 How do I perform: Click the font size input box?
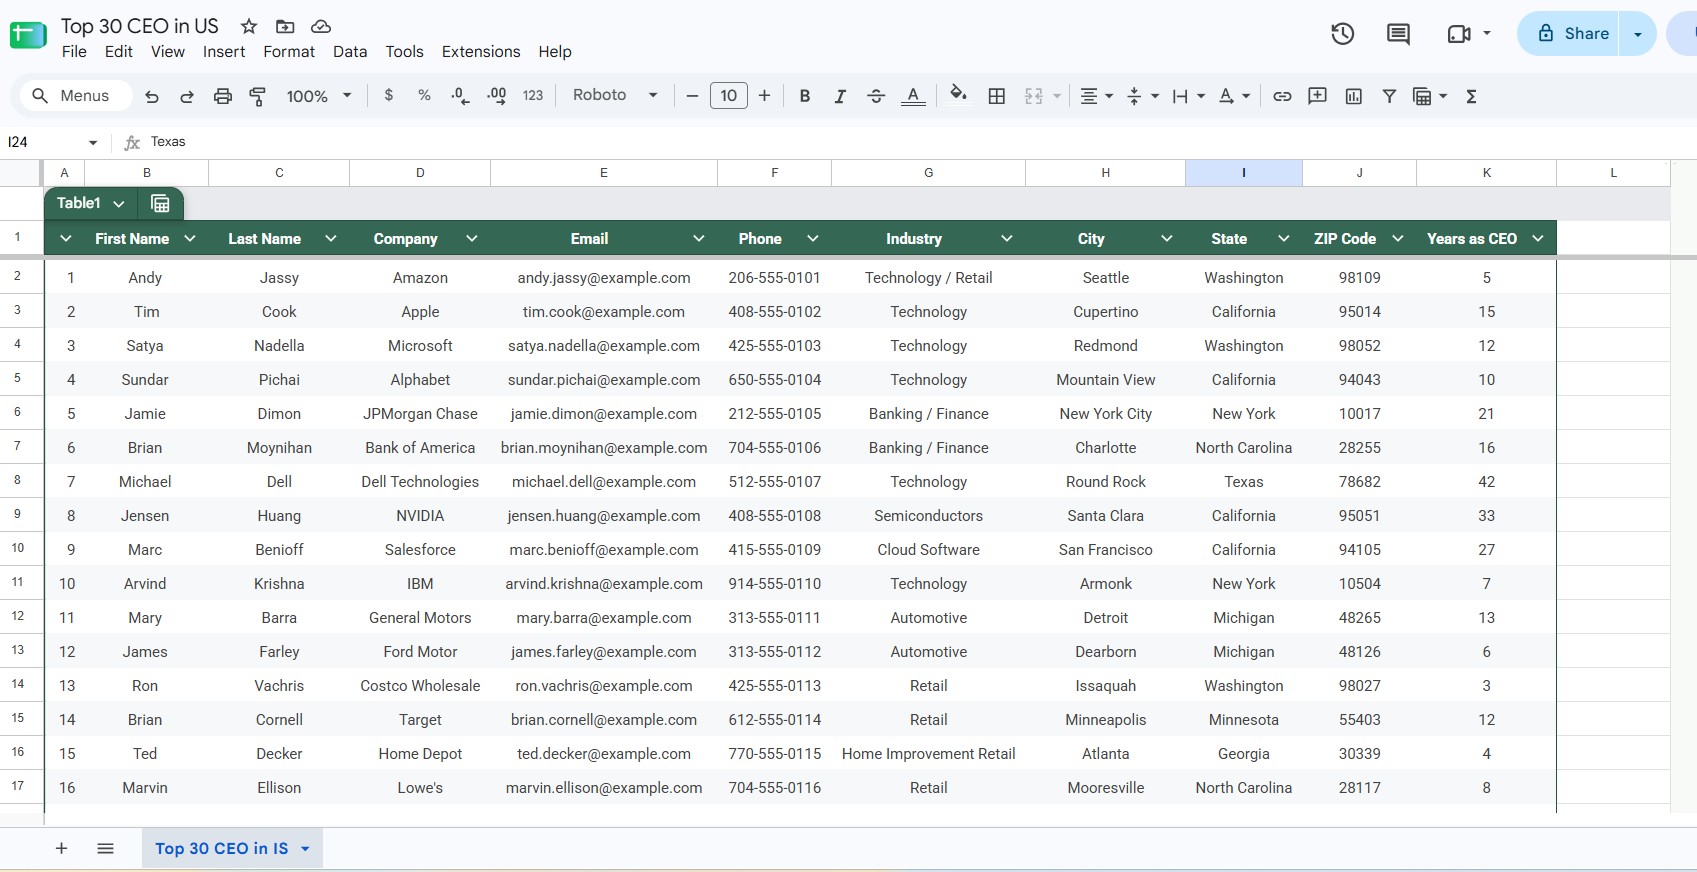point(729,96)
